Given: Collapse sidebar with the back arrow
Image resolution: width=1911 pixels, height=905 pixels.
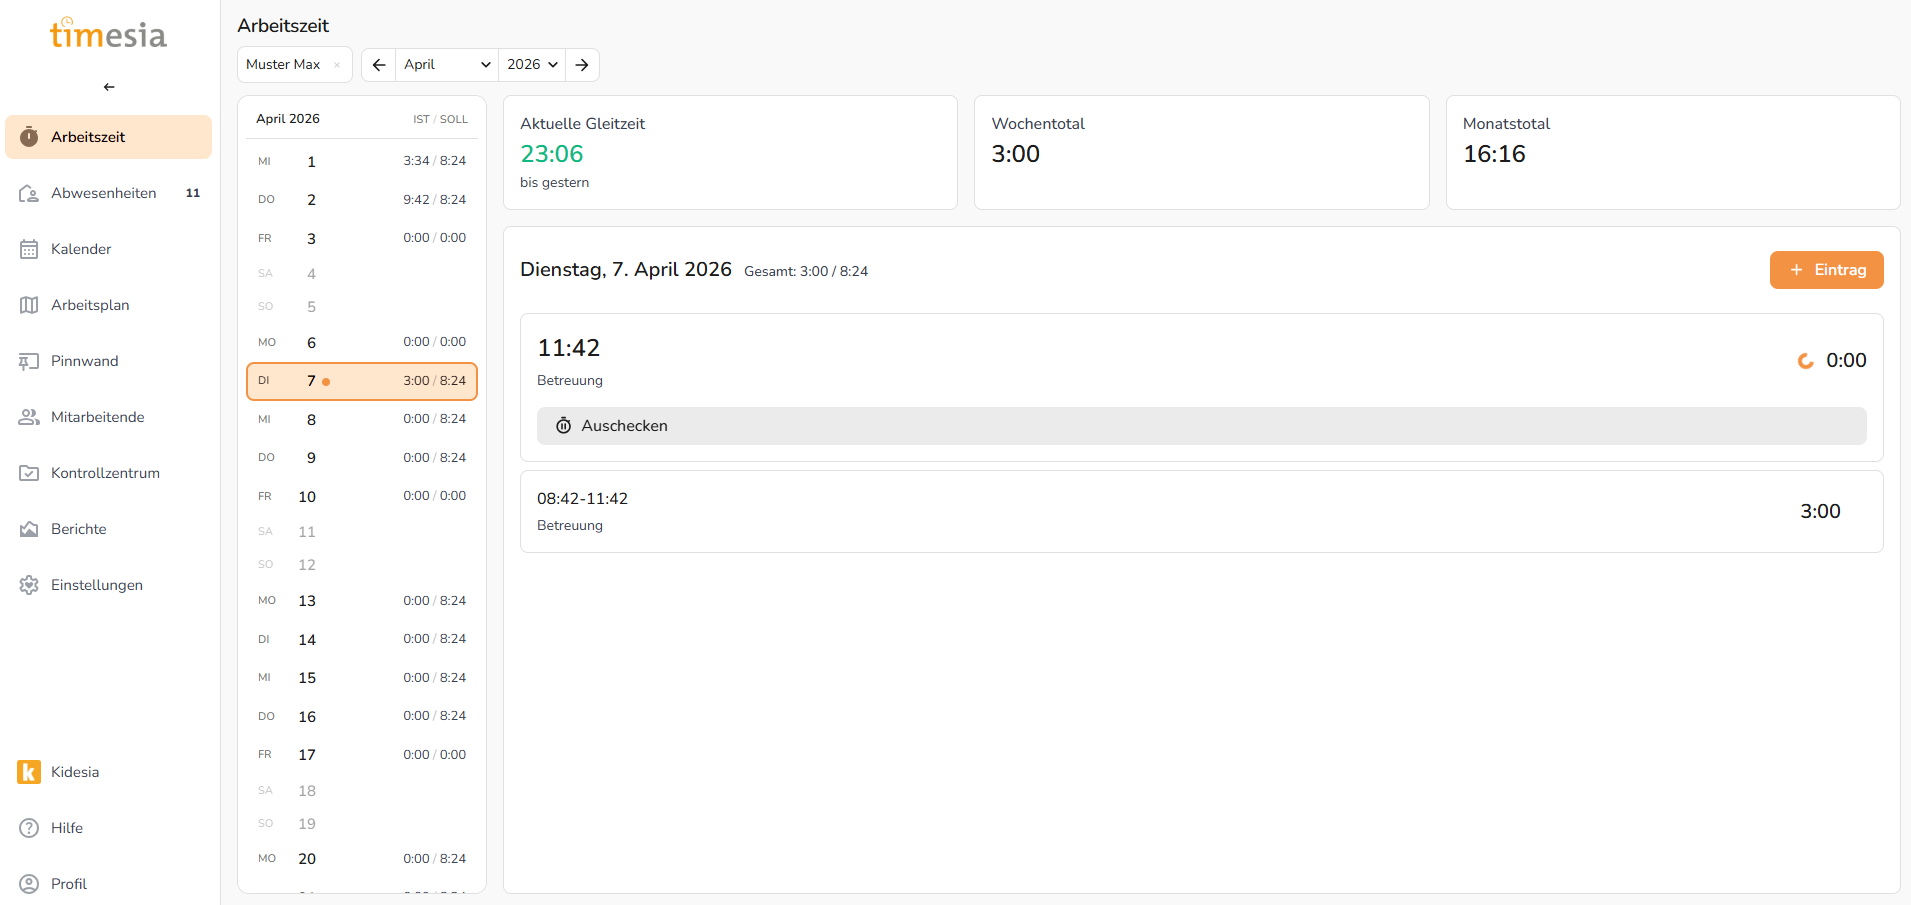Looking at the screenshot, I should point(109,87).
